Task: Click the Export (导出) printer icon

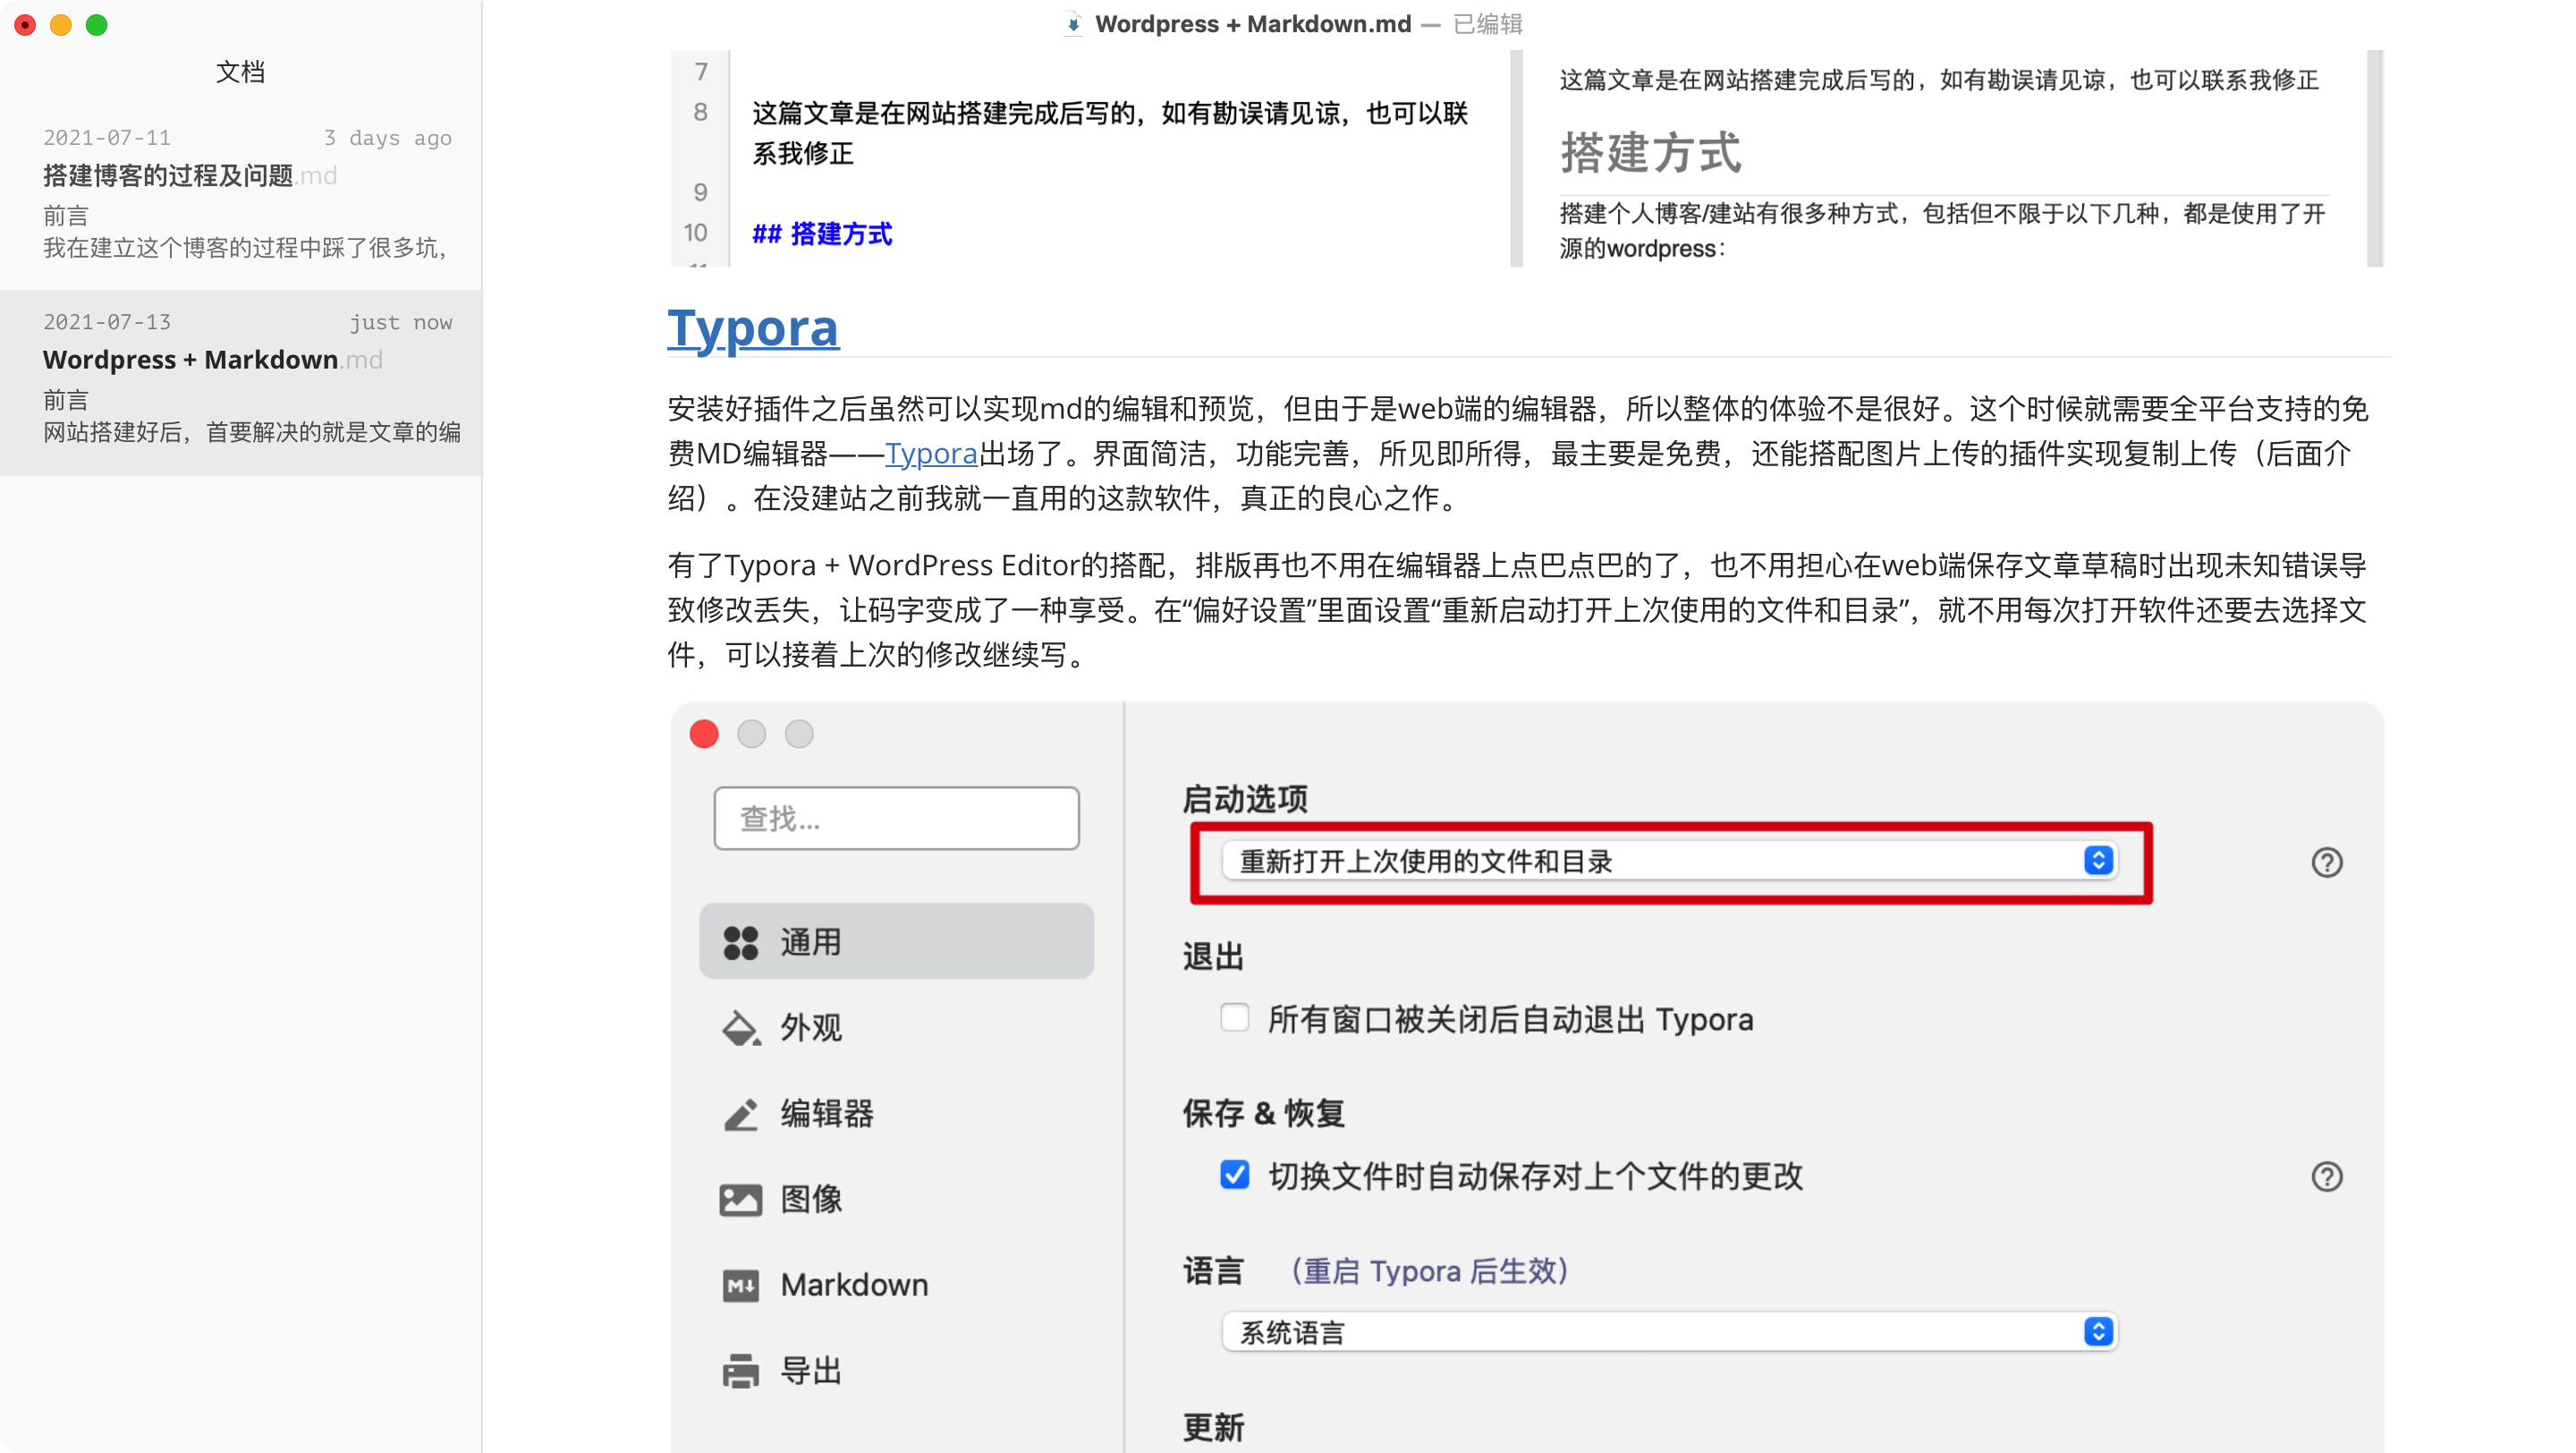Action: [740, 1371]
